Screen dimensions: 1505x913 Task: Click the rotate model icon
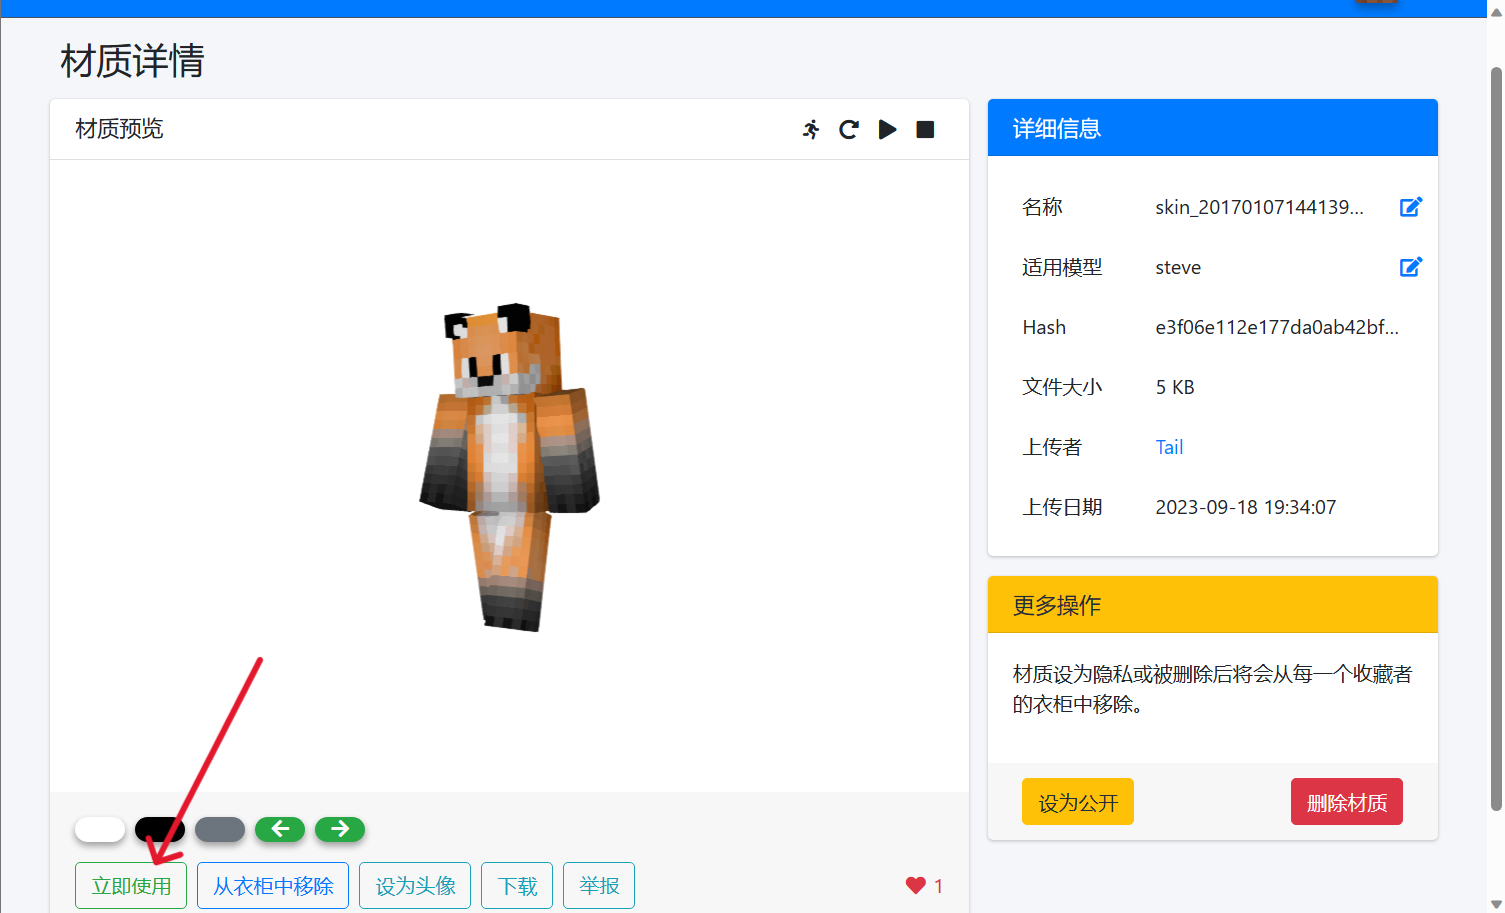(x=849, y=129)
